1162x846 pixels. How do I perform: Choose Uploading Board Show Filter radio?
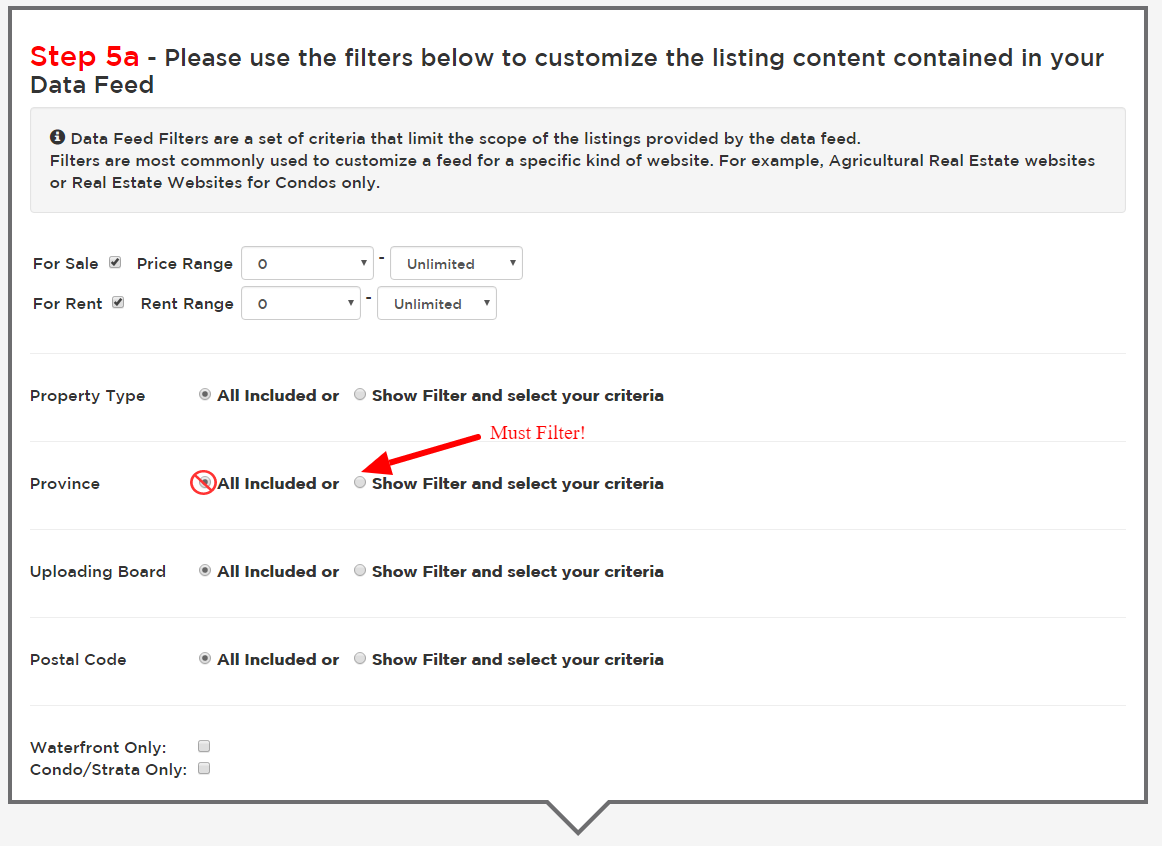click(360, 571)
